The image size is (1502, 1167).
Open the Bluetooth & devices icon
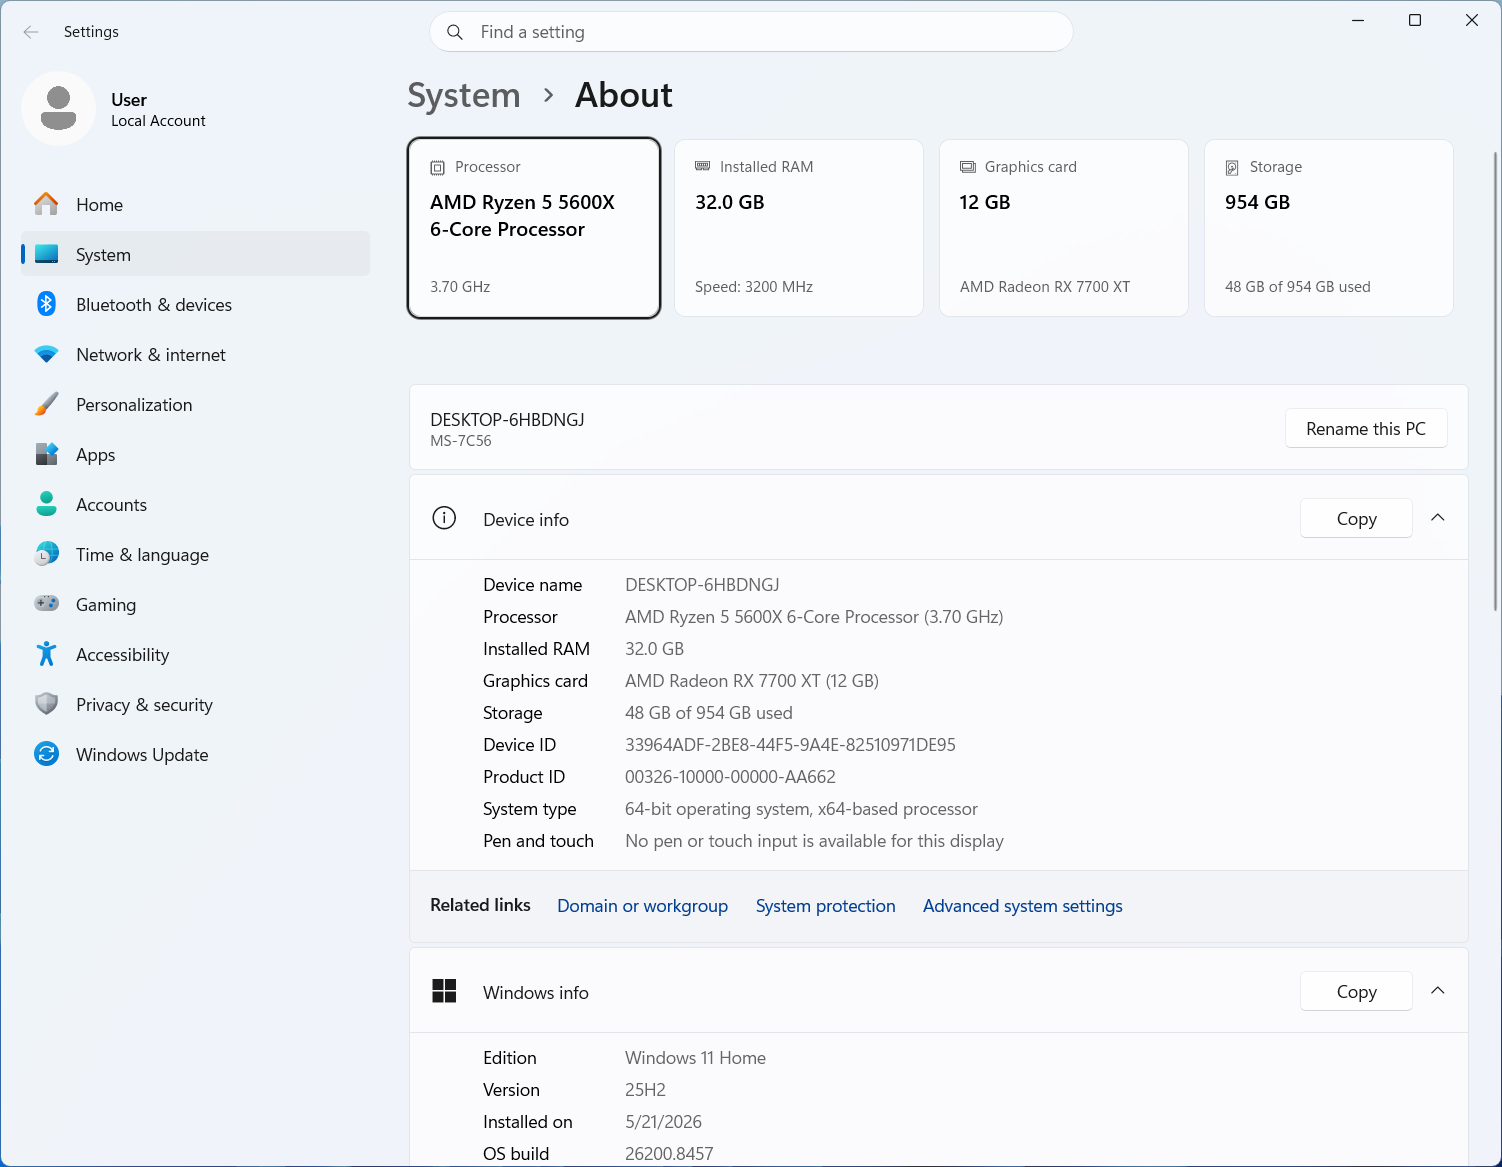coord(46,304)
